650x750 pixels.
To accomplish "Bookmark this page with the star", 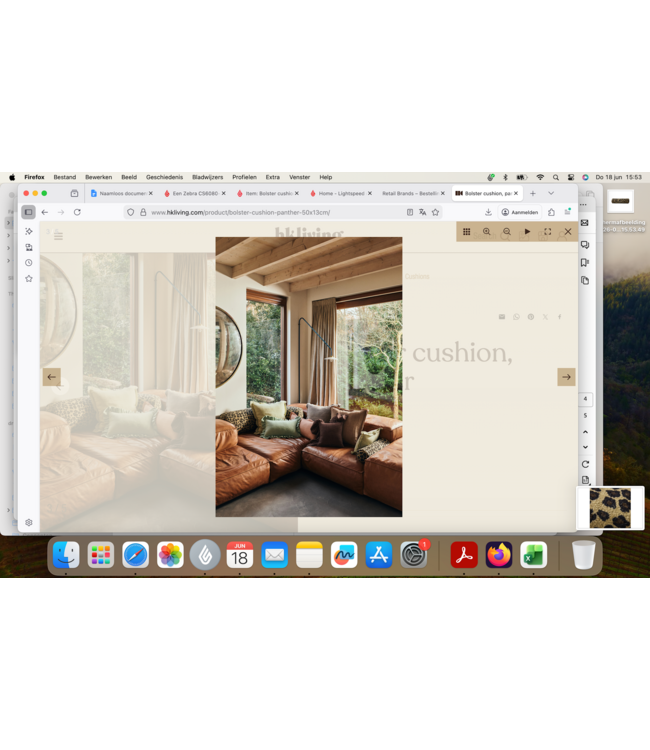I will [435, 212].
